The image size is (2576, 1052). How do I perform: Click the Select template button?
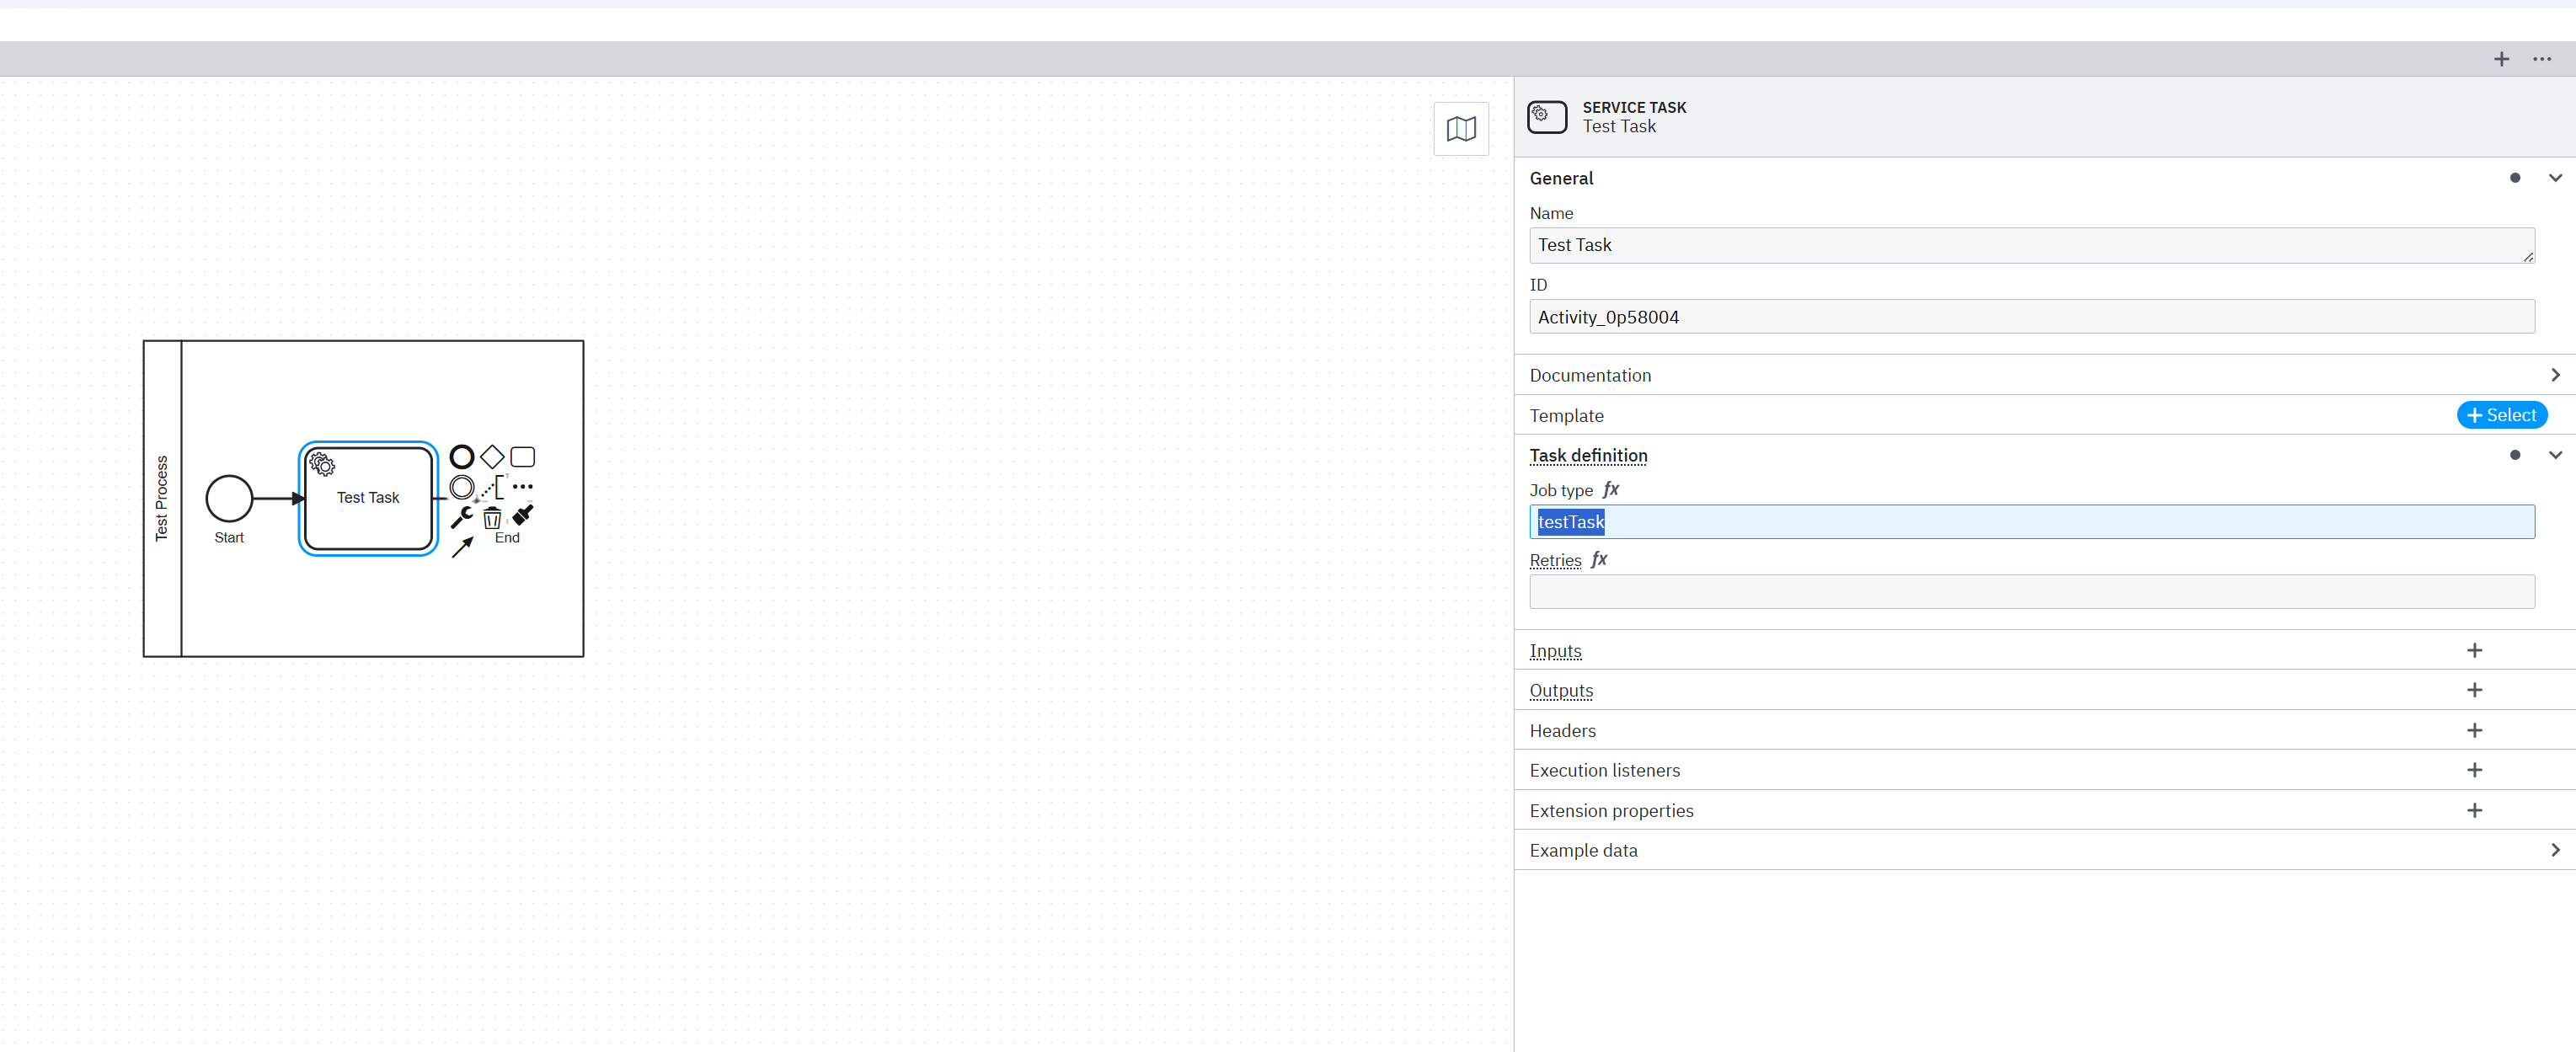click(x=2501, y=415)
